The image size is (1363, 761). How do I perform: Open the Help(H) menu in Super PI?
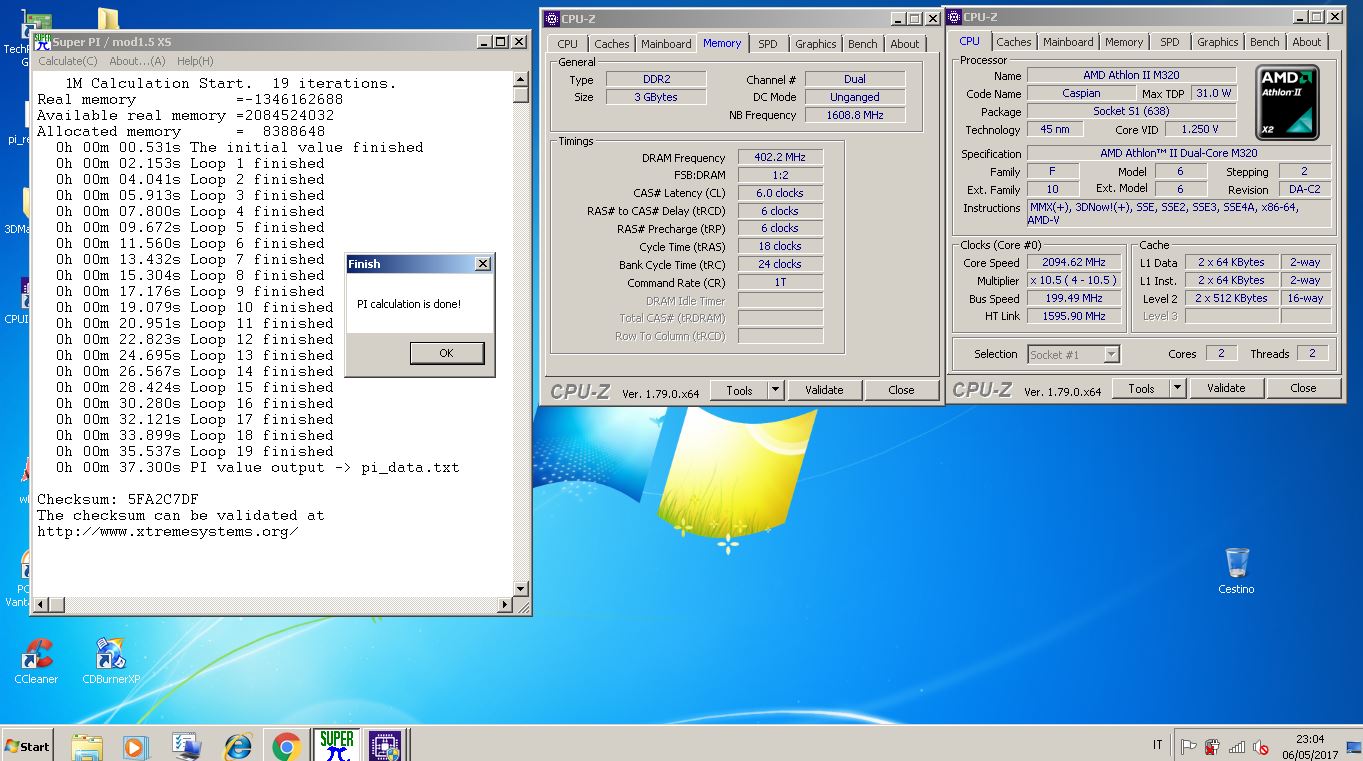(195, 61)
